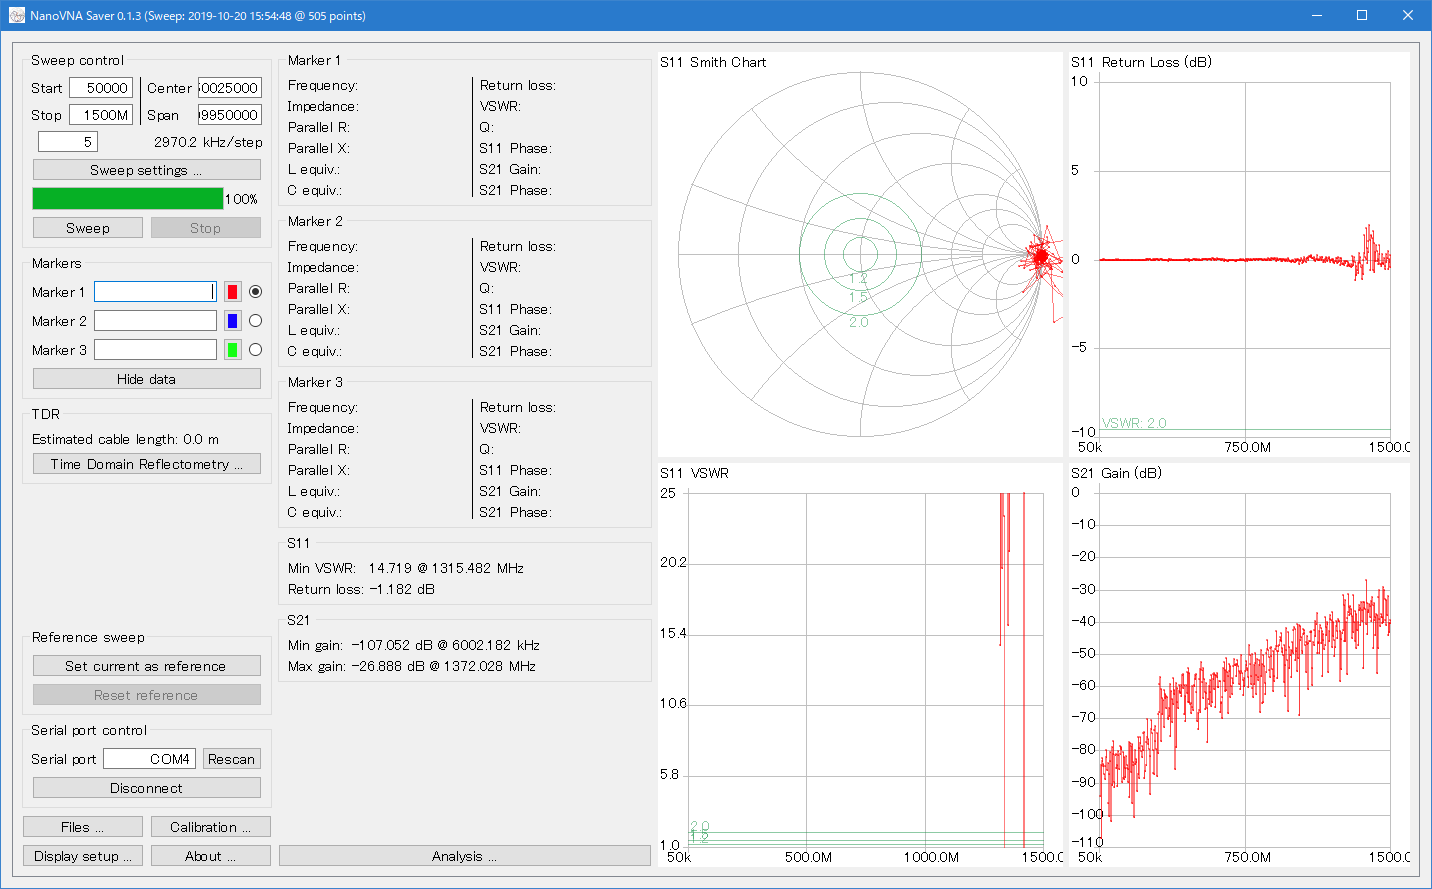This screenshot has width=1432, height=889.
Task: Open the blue Marker 2 color swatch
Action: (x=232, y=321)
